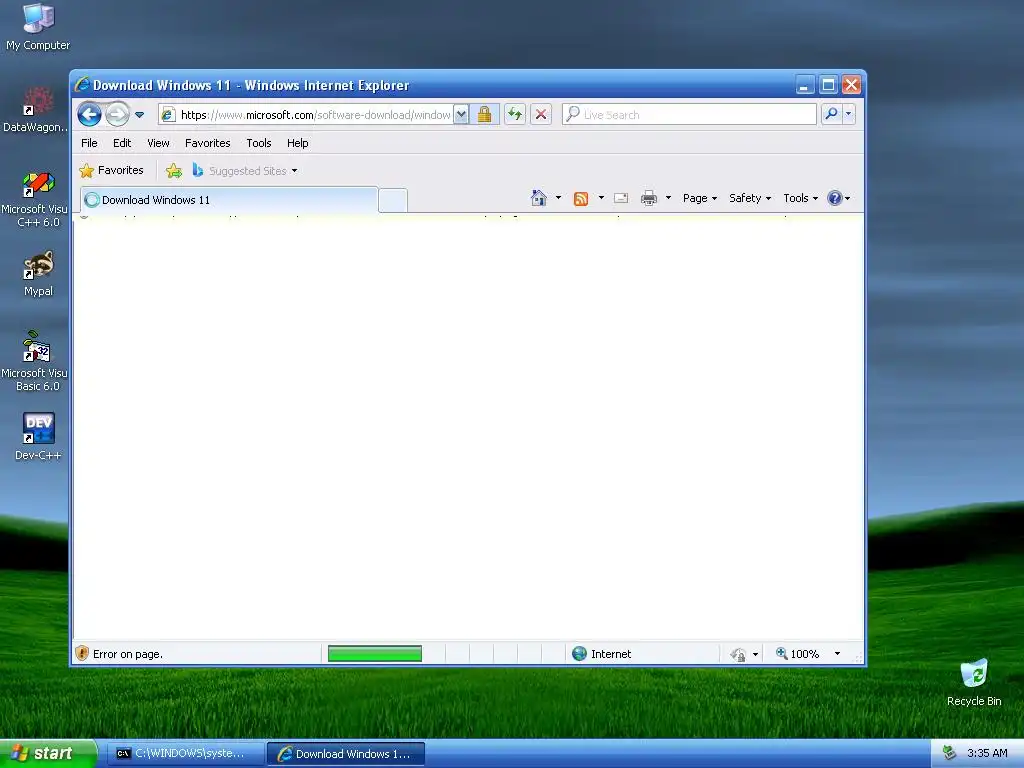The width and height of the screenshot is (1024, 768).
Task: Change zoom level at 100% button
Action: point(797,654)
